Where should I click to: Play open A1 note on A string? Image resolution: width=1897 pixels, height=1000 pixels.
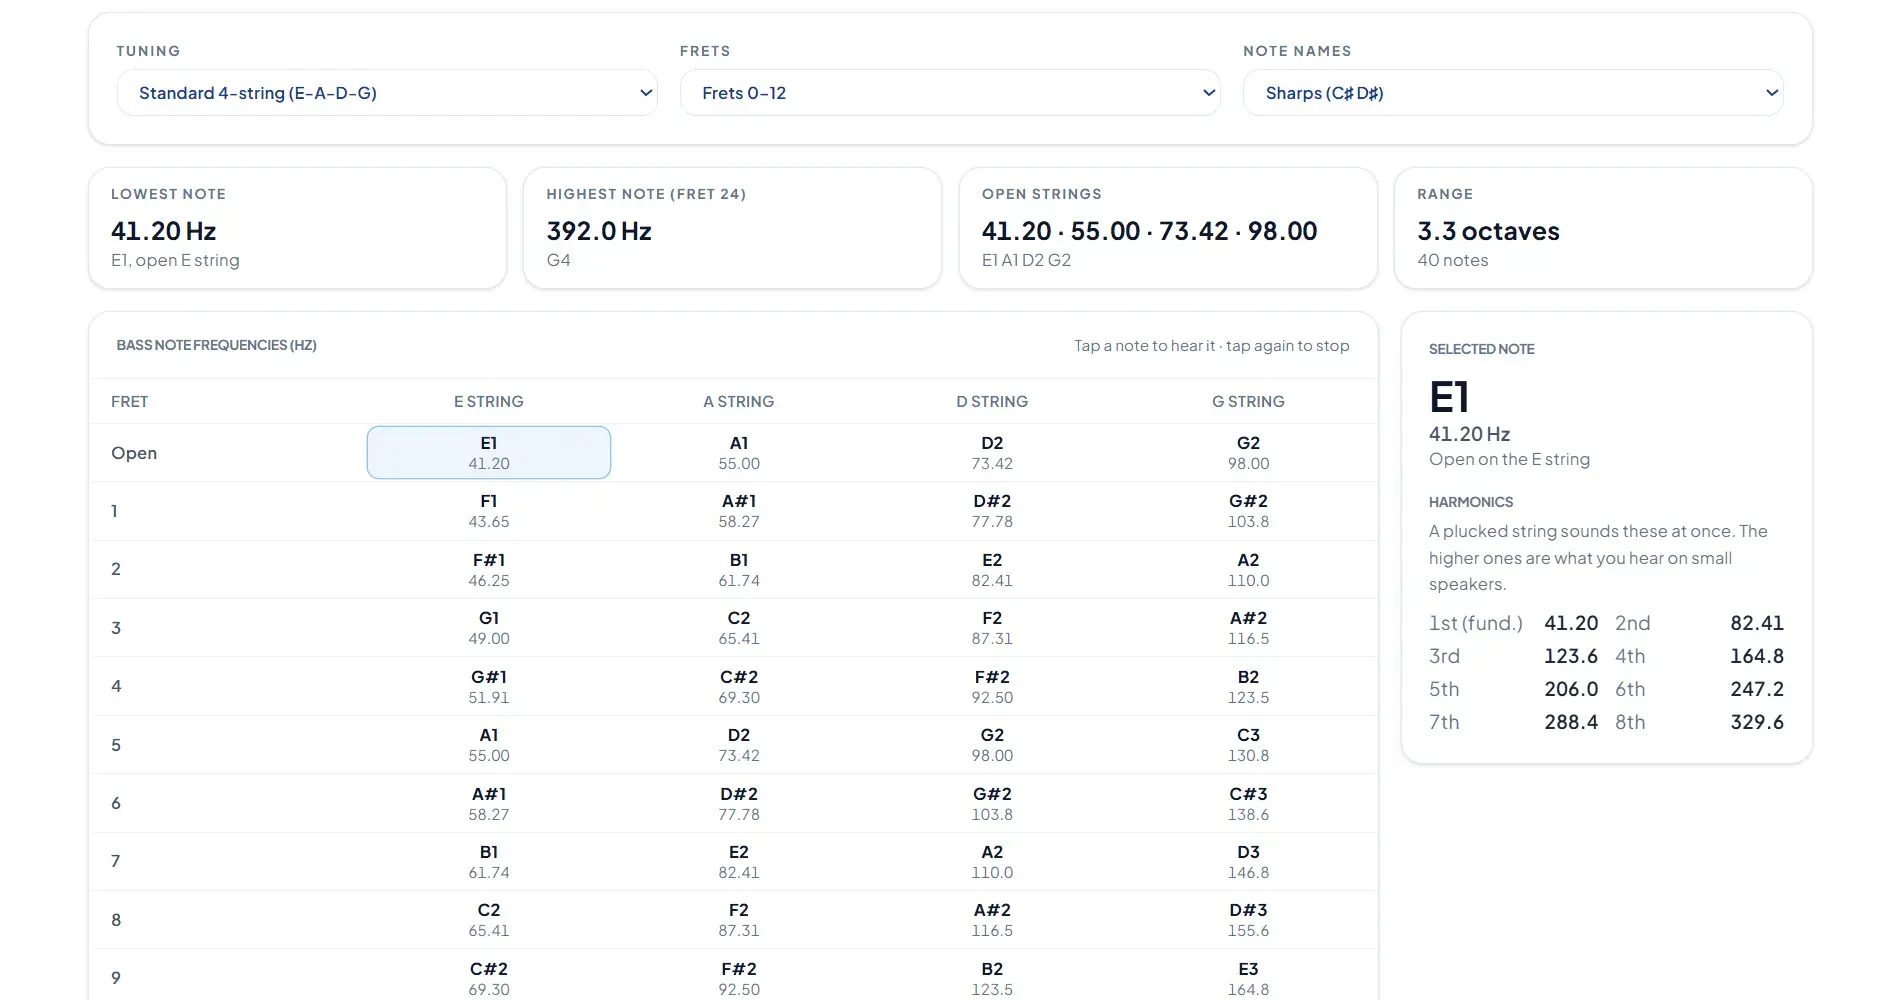tap(739, 453)
